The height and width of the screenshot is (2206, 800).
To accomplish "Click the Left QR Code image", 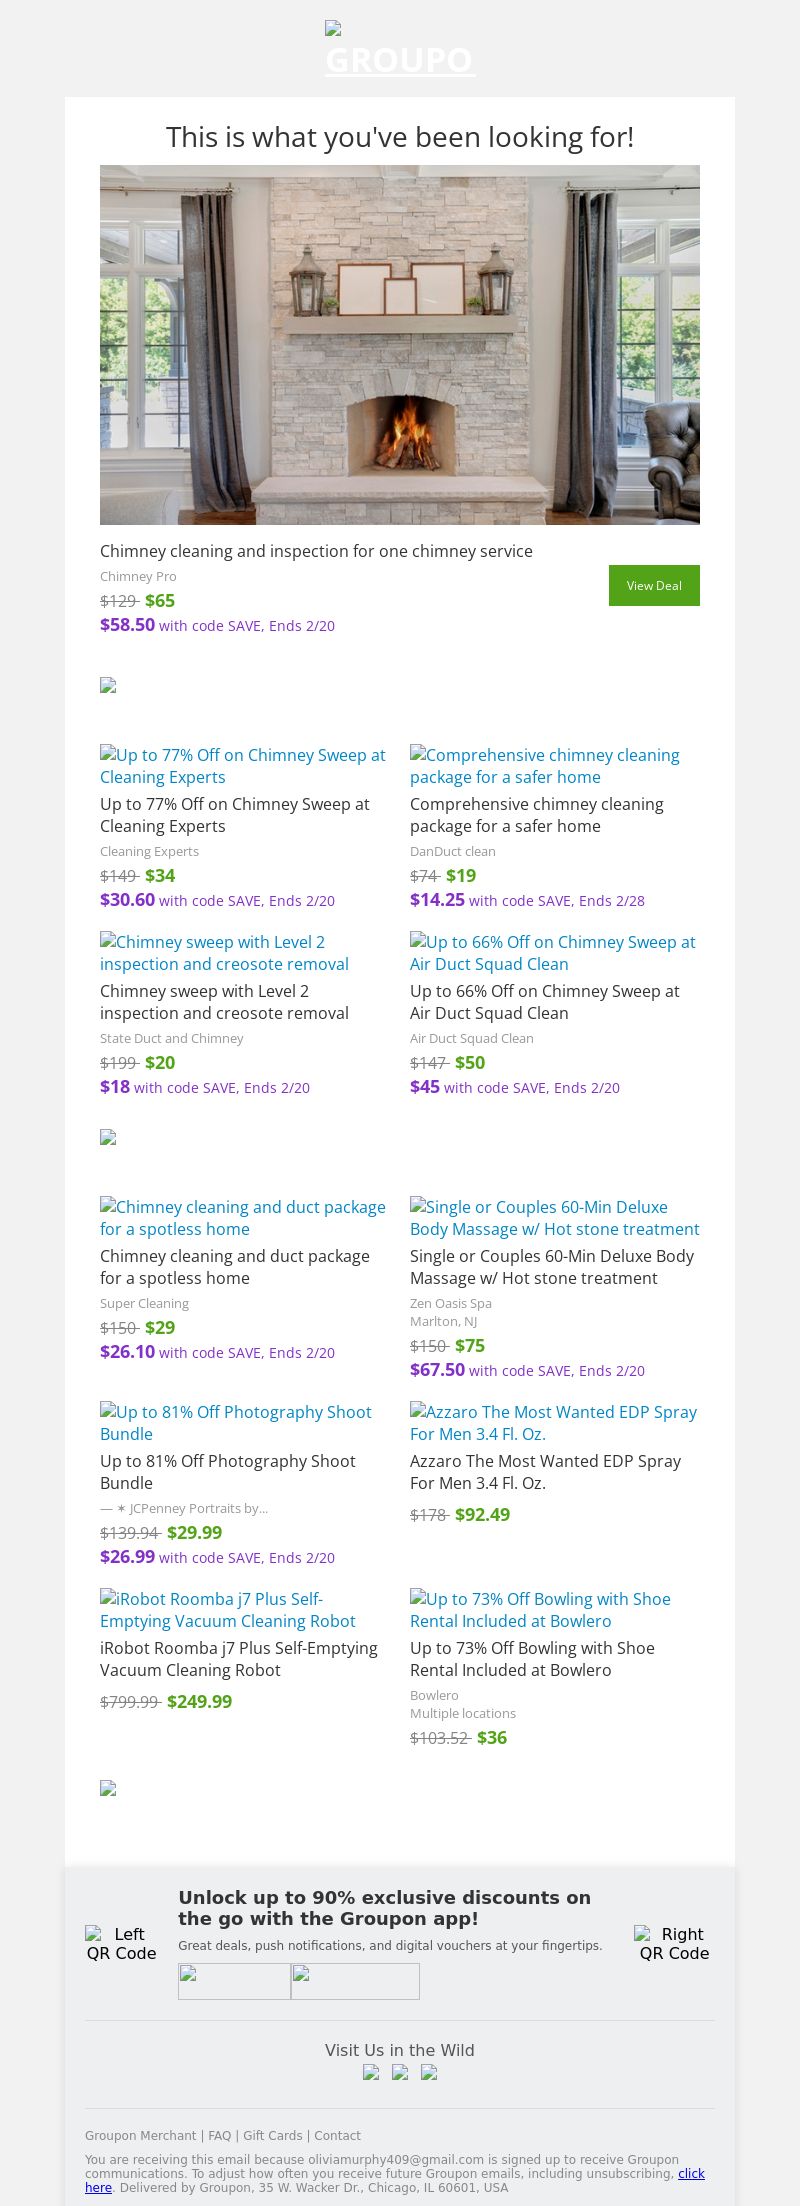I will [x=121, y=1943].
